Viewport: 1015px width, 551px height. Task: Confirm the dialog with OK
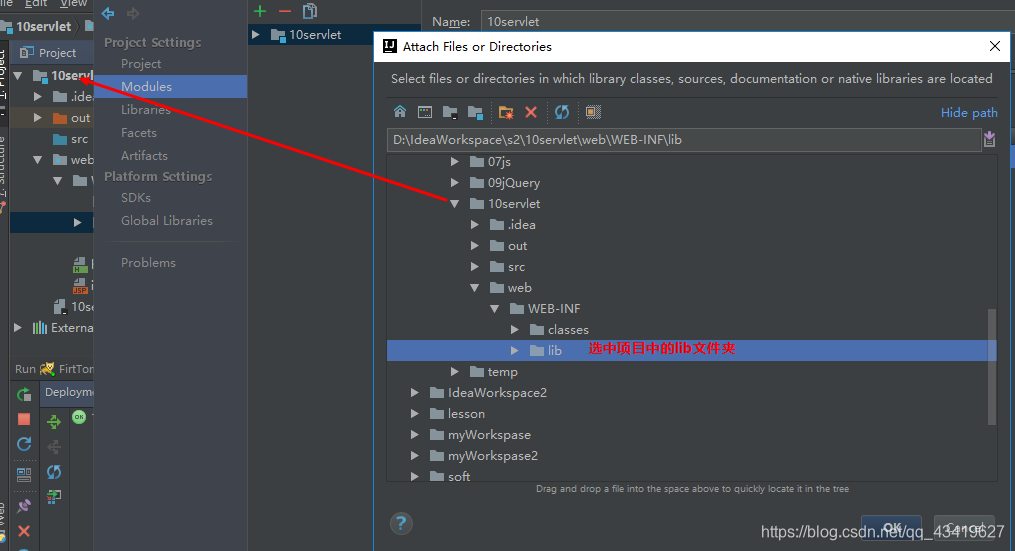[x=891, y=527]
